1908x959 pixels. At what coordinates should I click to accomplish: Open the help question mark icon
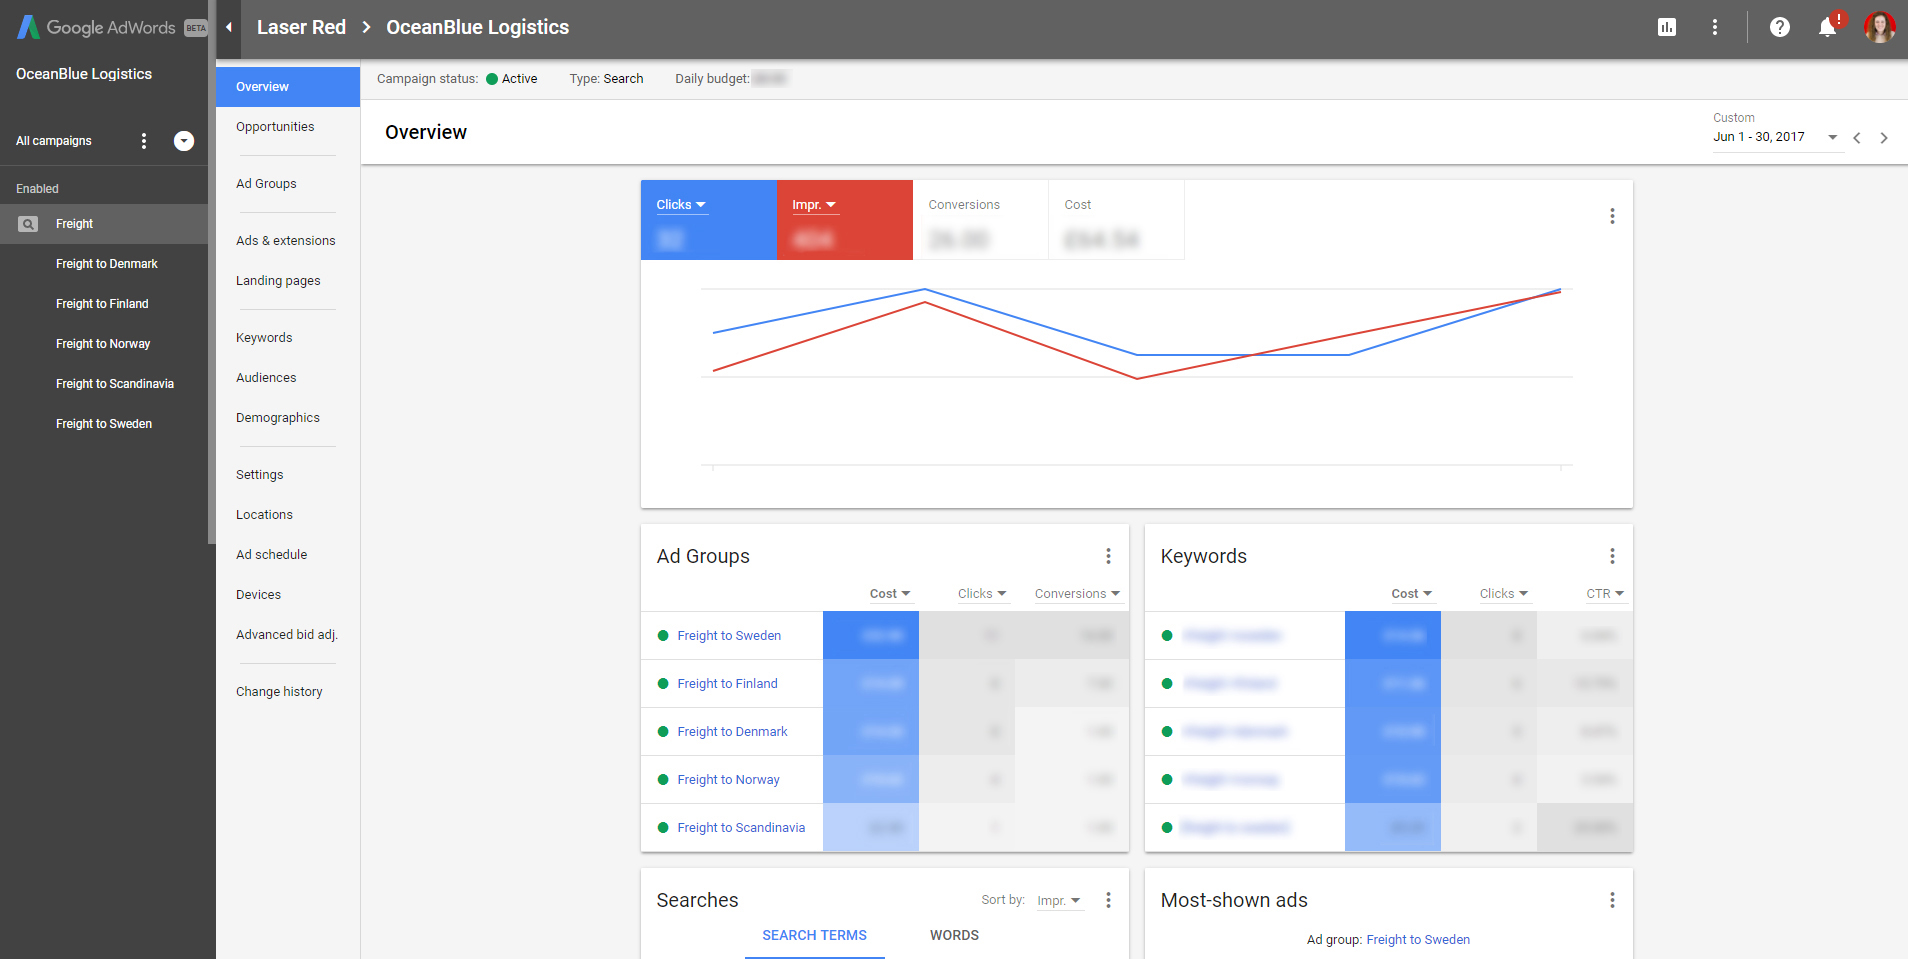pyautogui.click(x=1780, y=27)
